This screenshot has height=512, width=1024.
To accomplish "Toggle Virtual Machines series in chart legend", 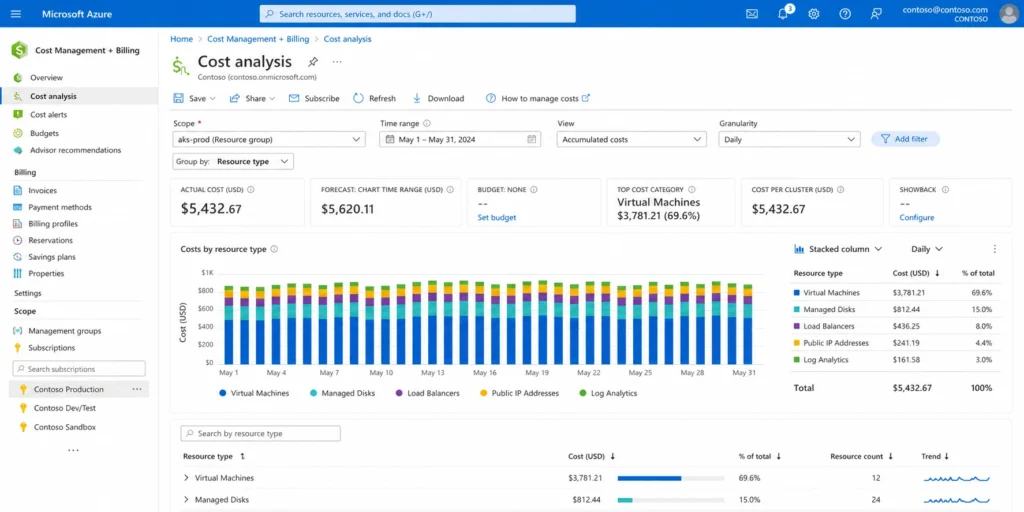I will (253, 393).
